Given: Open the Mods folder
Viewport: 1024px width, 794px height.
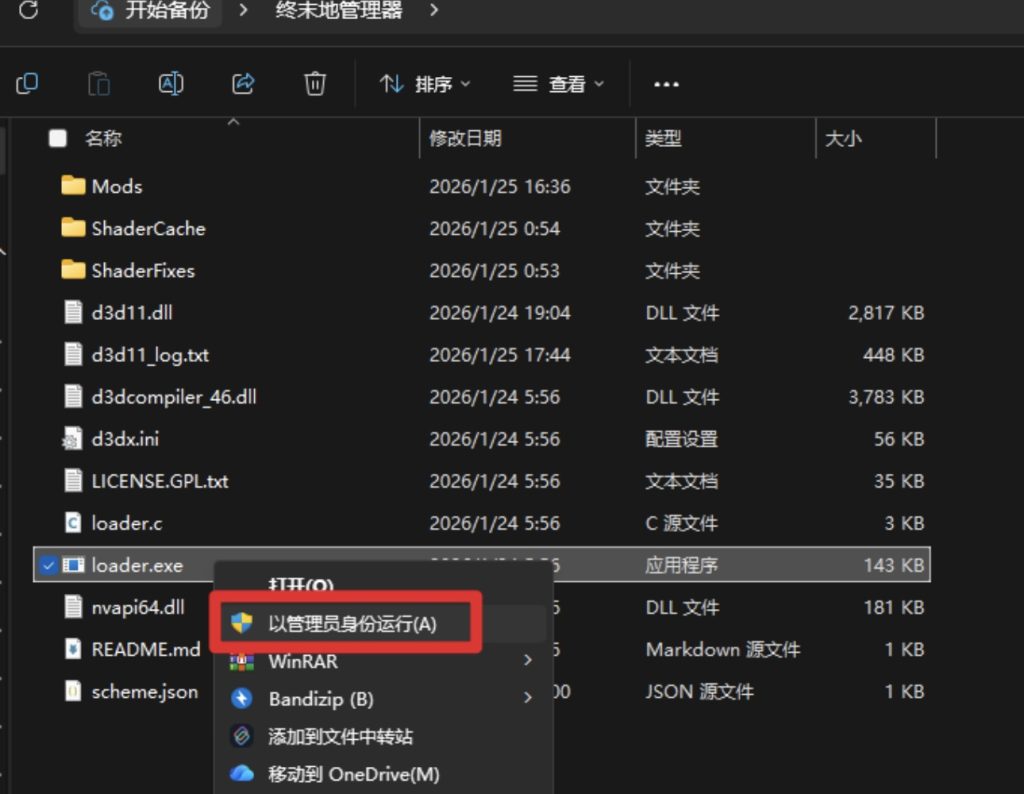Looking at the screenshot, I should (116, 187).
